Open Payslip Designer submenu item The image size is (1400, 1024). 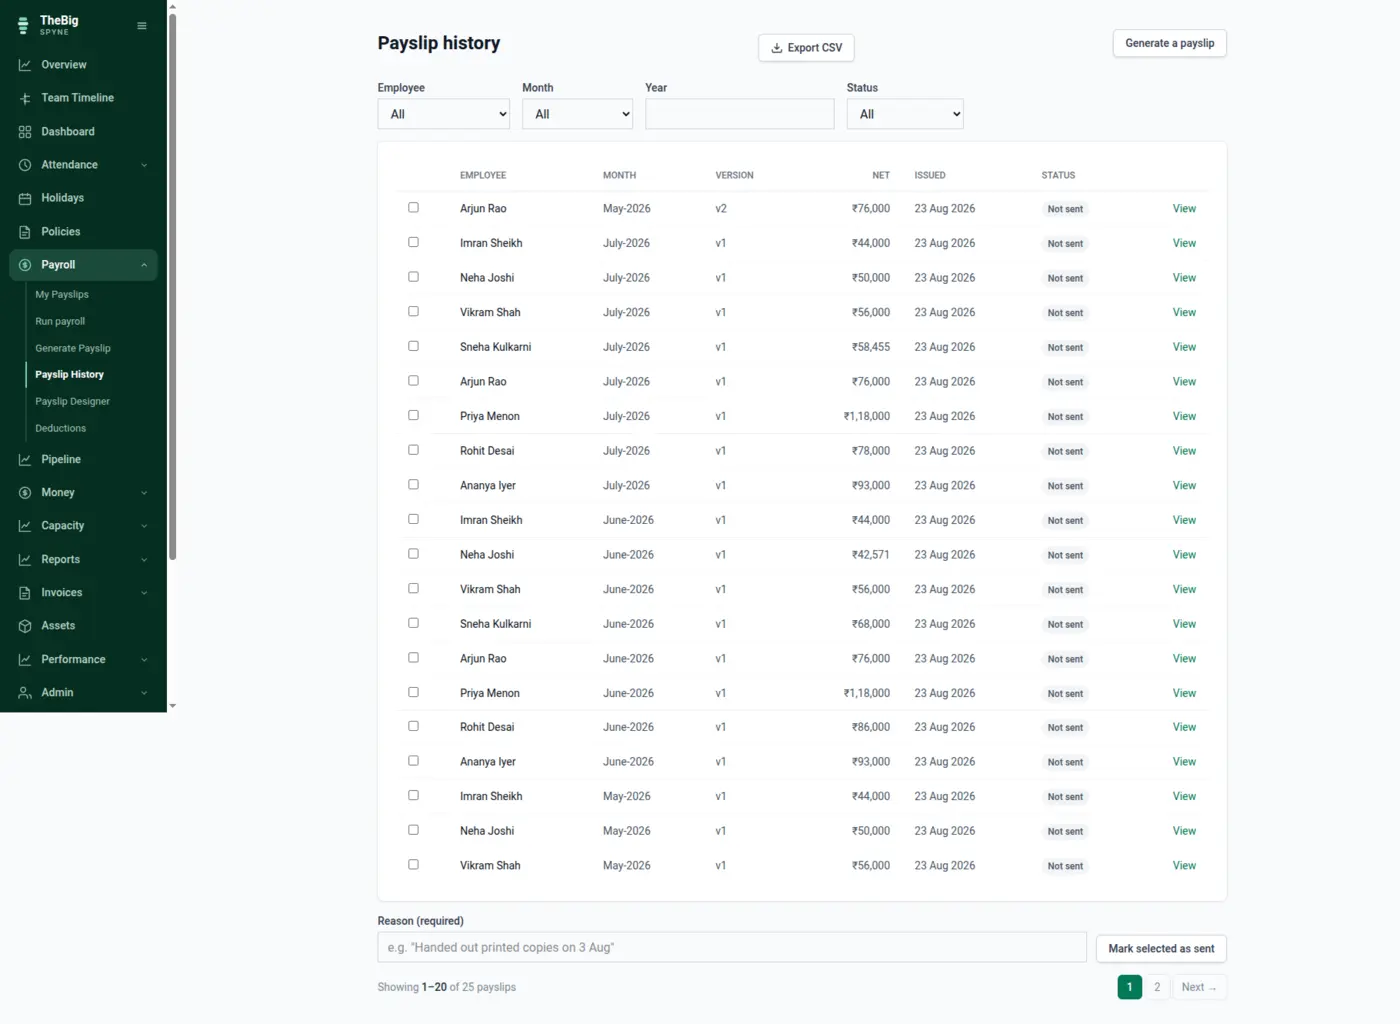pyautogui.click(x=73, y=402)
